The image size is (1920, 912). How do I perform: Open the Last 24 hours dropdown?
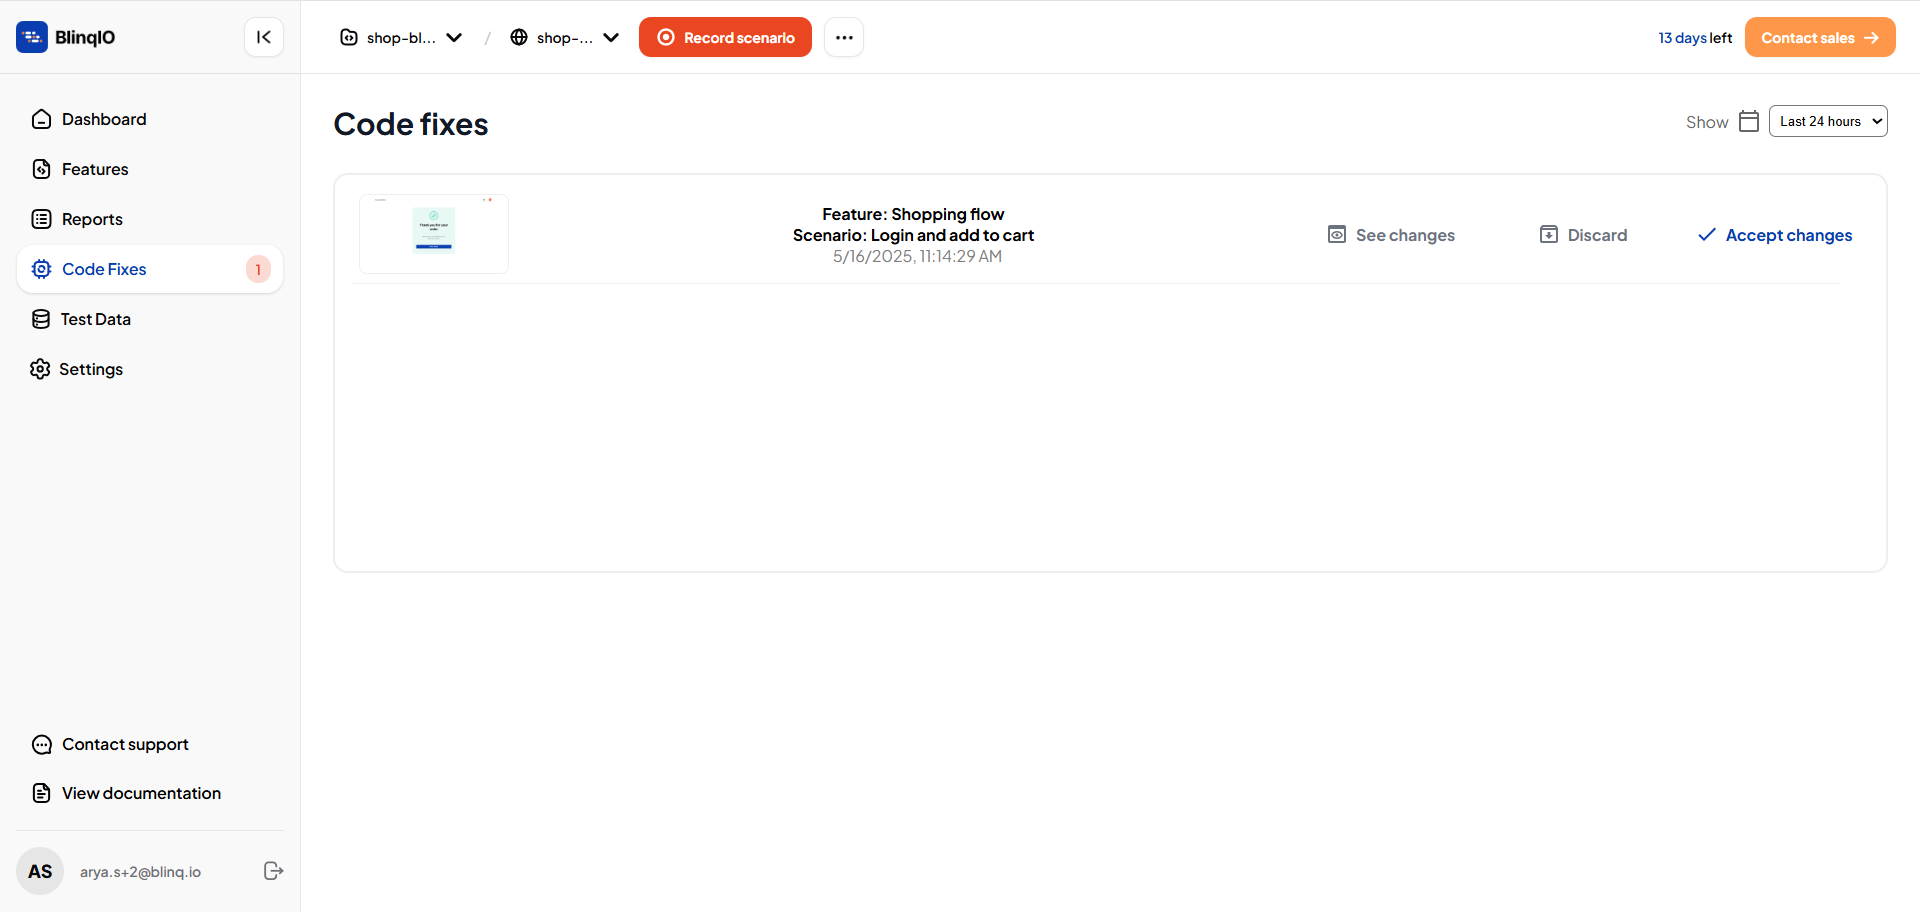pyautogui.click(x=1828, y=121)
